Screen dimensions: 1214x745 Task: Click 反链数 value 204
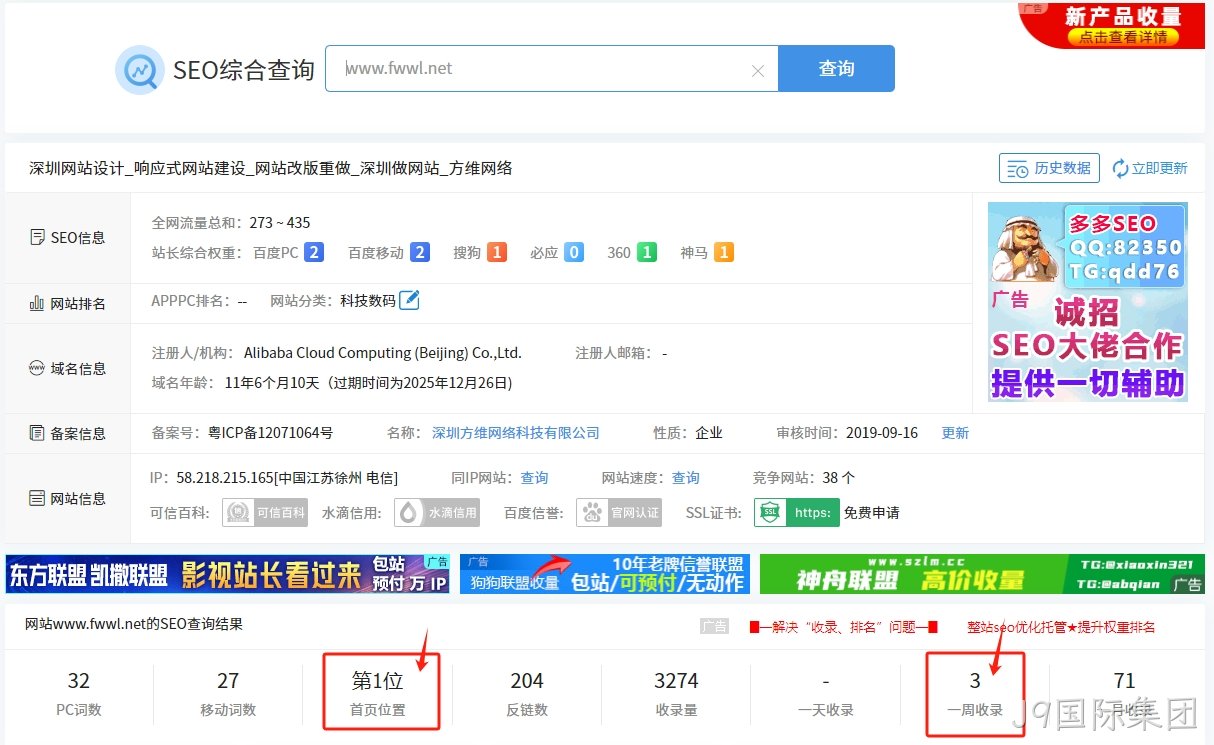[527, 681]
